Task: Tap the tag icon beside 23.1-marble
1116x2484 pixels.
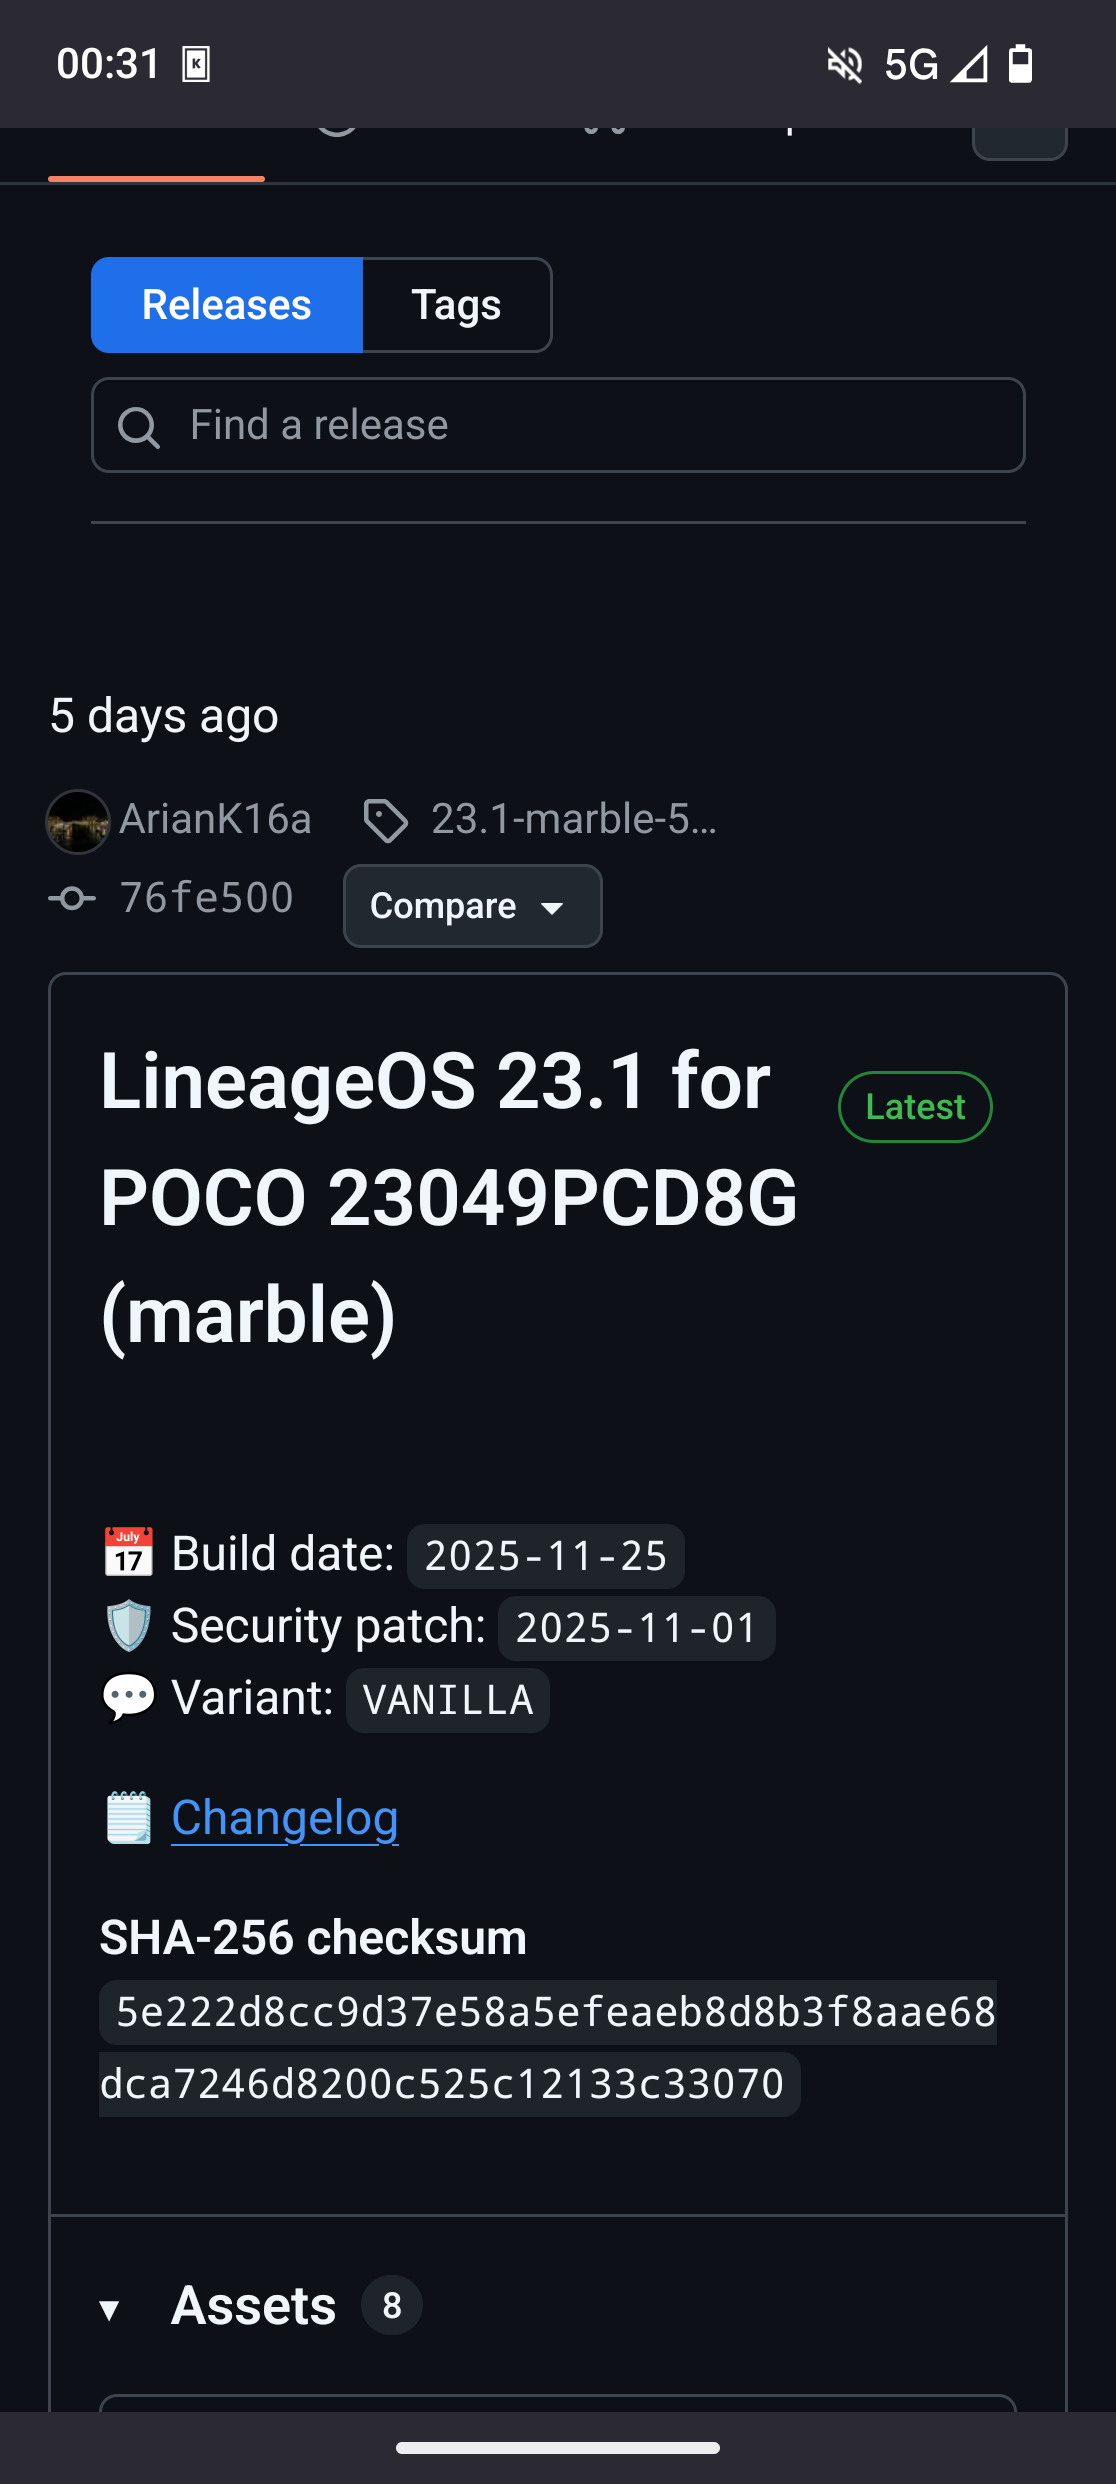Action: click(386, 821)
